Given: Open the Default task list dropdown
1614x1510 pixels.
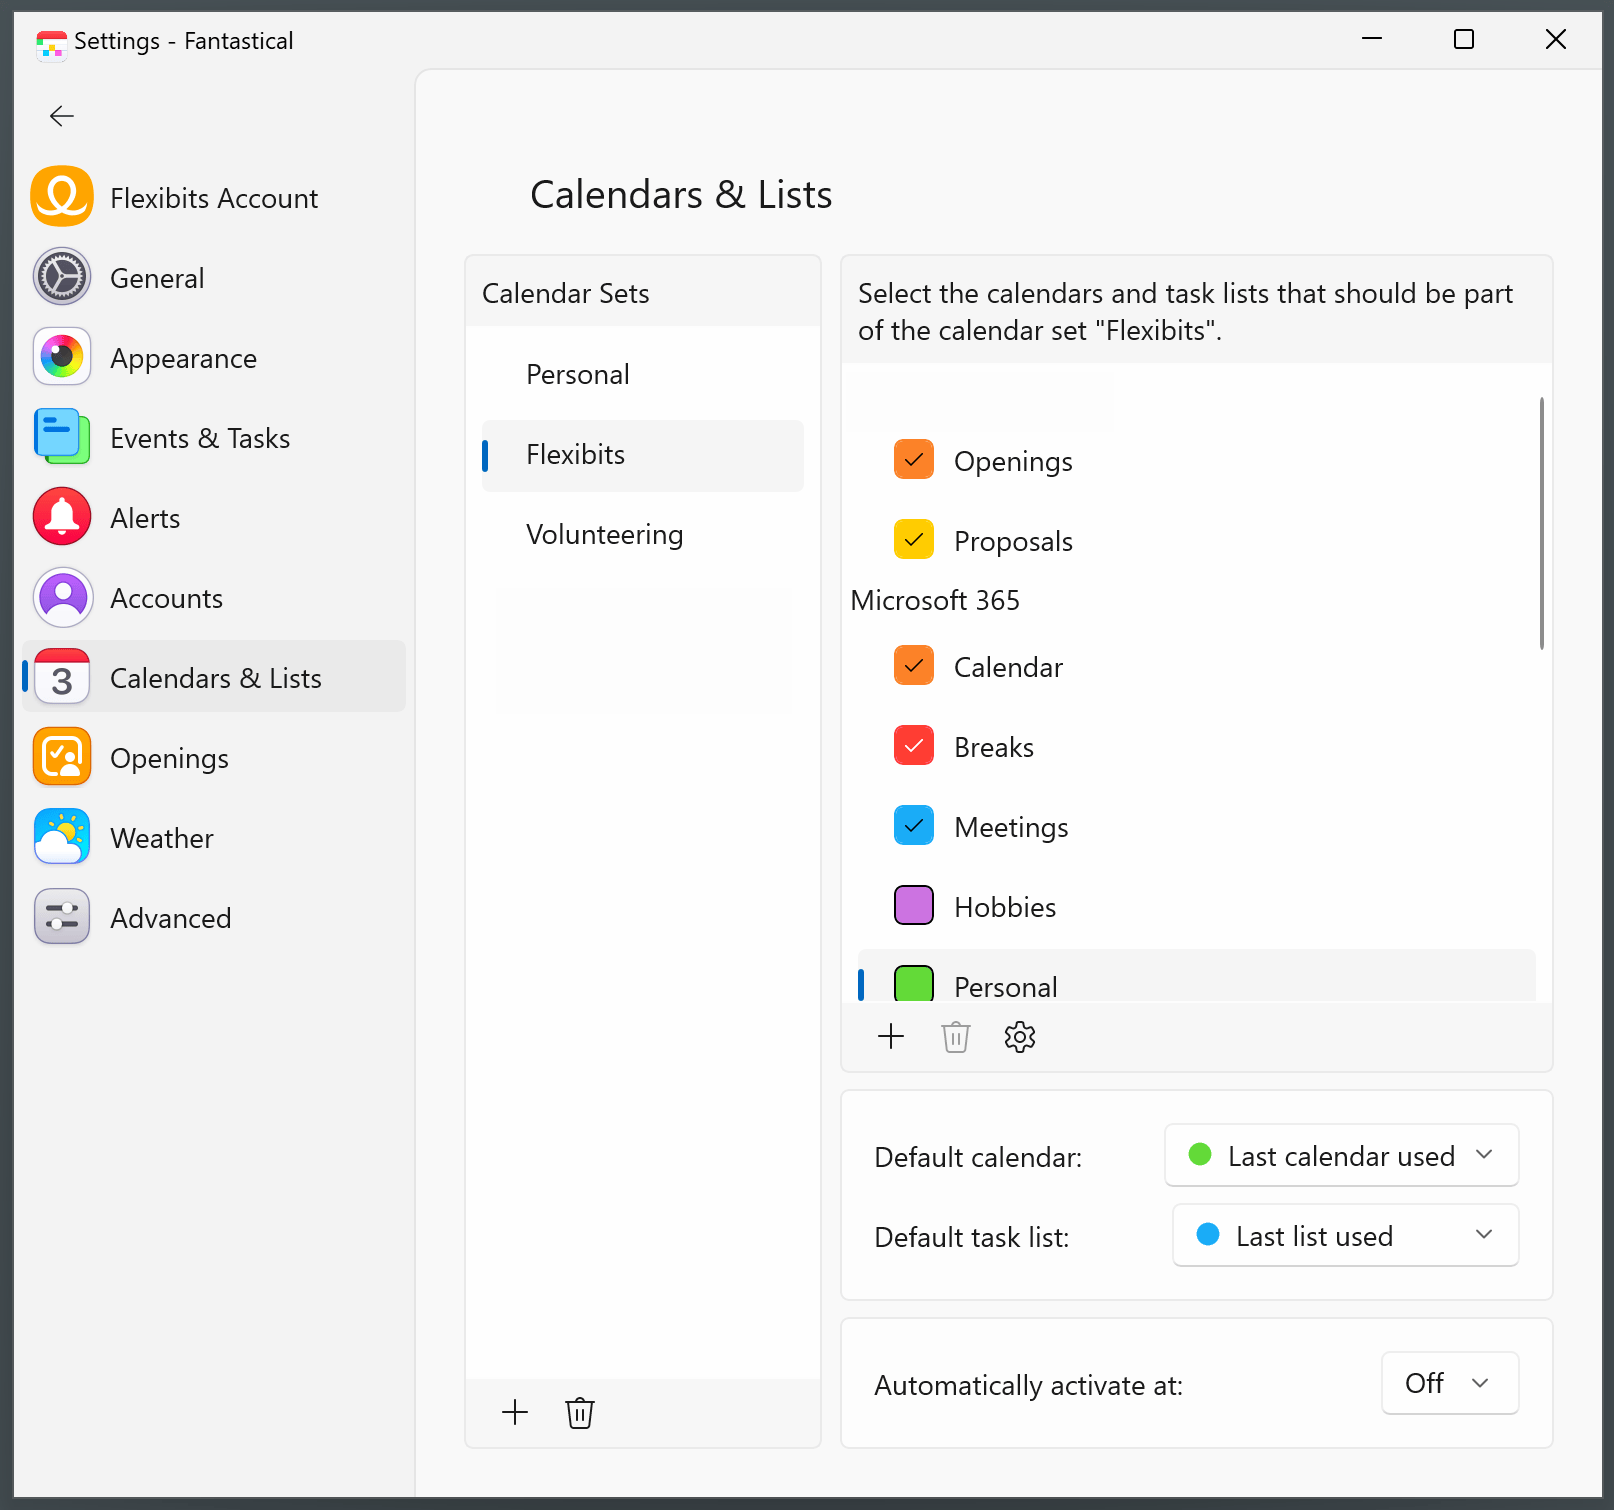Looking at the screenshot, I should pyautogui.click(x=1346, y=1236).
